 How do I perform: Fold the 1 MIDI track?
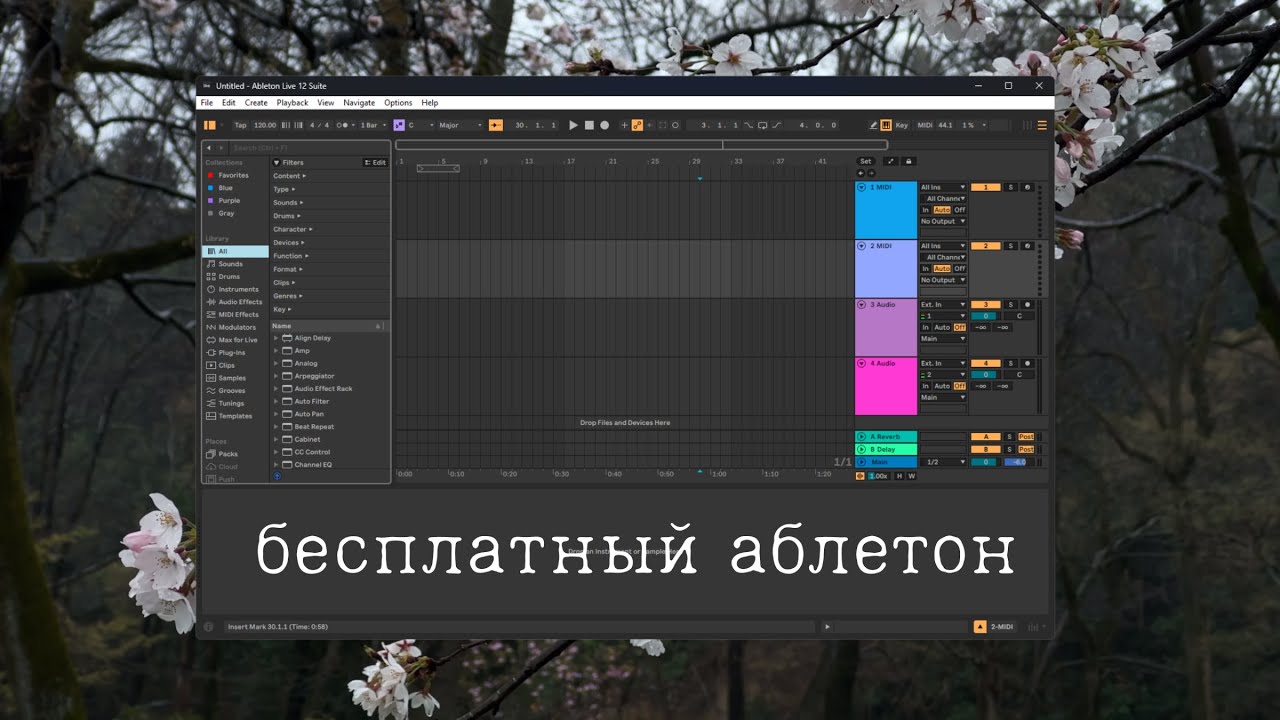861,187
